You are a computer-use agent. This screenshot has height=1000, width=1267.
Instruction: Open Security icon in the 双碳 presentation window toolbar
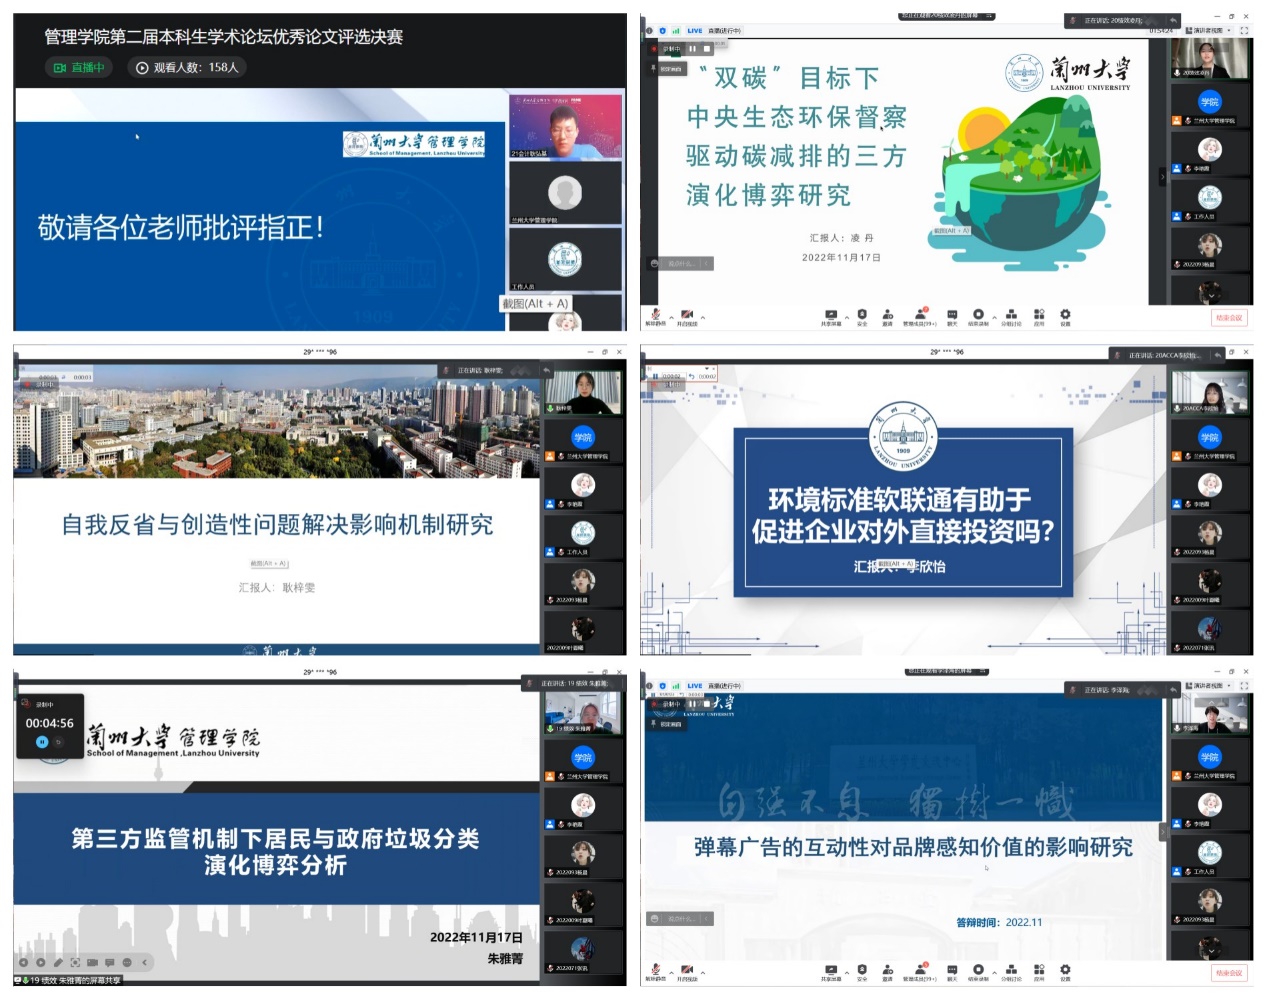click(862, 315)
